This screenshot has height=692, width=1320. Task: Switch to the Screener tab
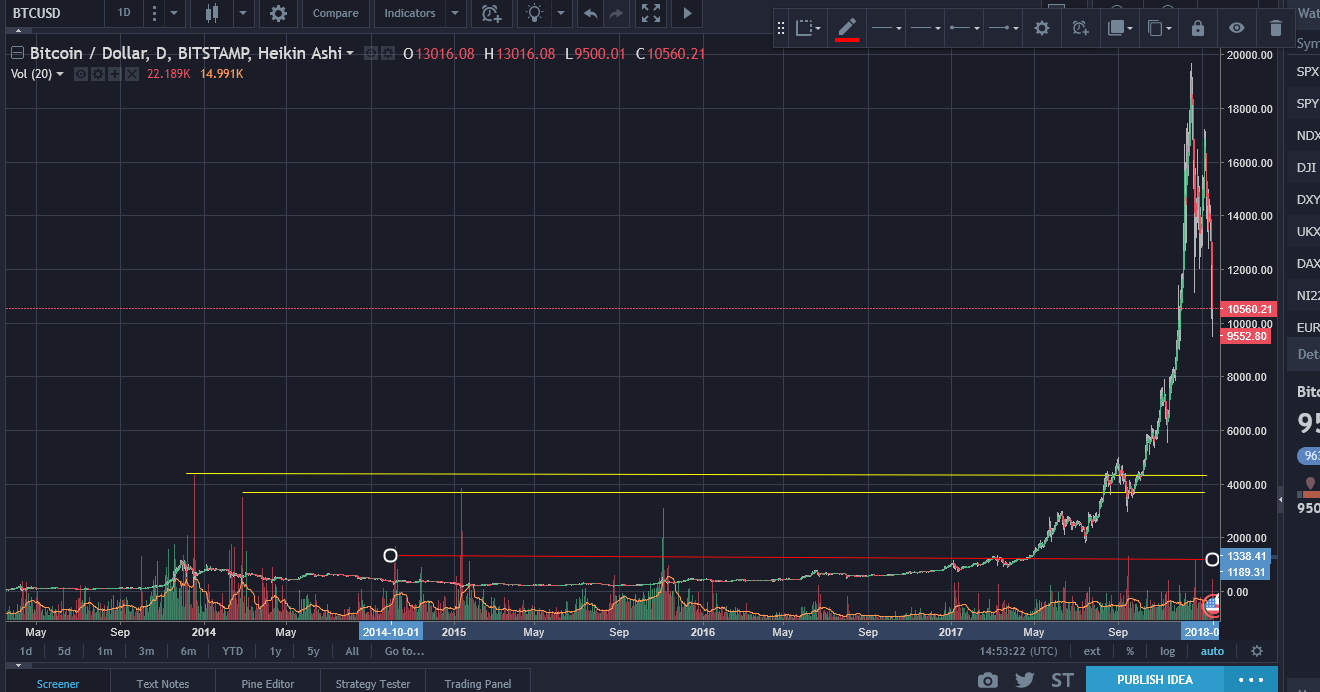(58, 683)
